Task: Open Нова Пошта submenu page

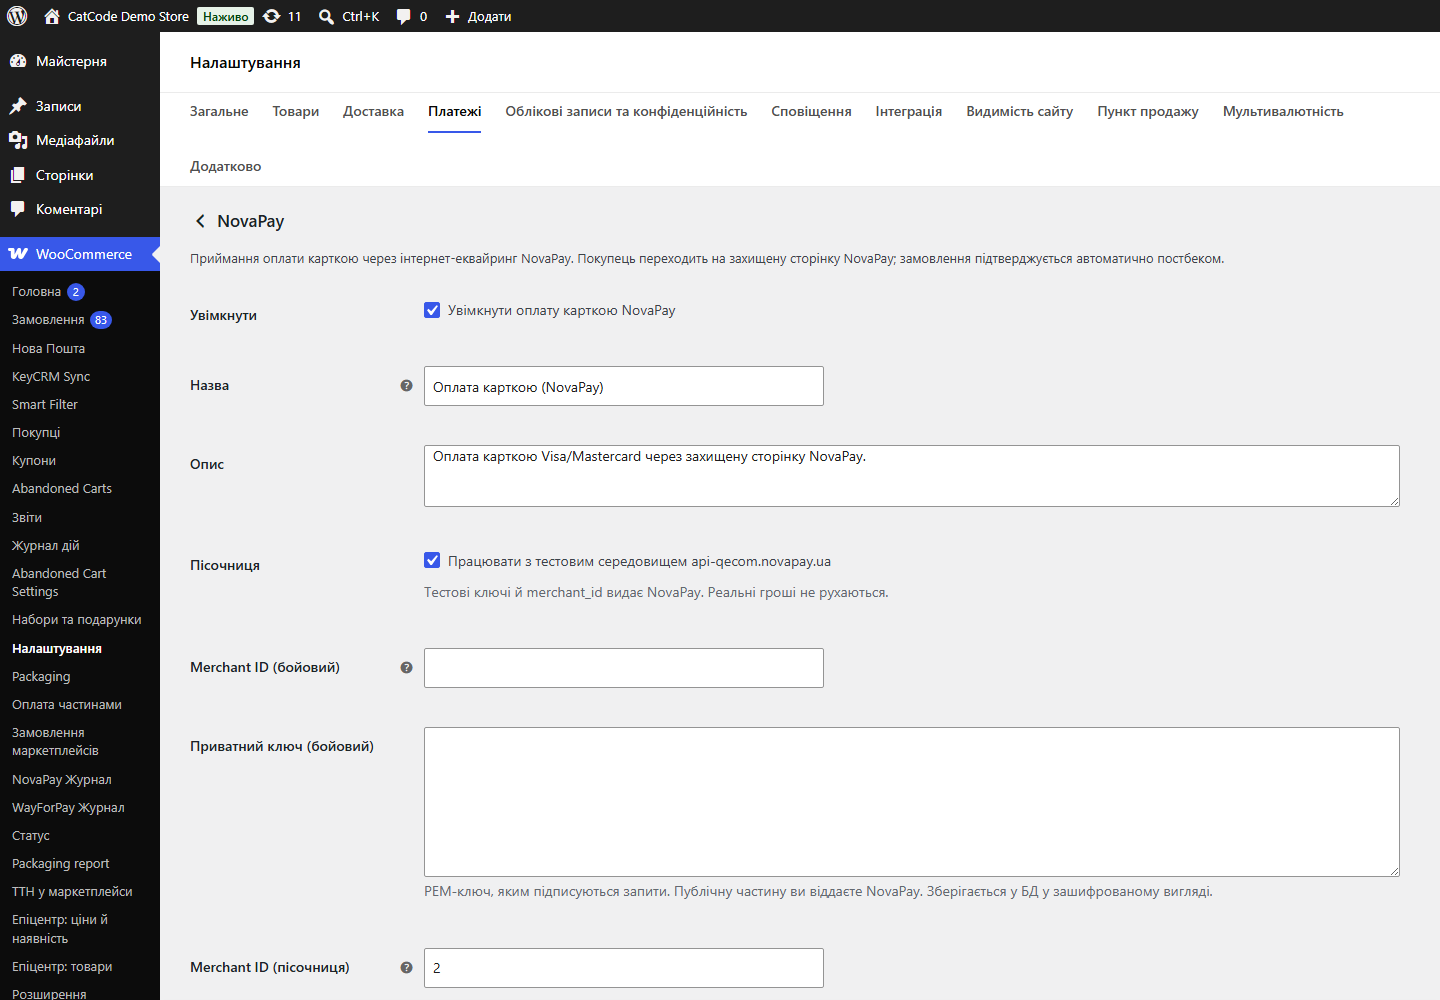Action: tap(48, 348)
